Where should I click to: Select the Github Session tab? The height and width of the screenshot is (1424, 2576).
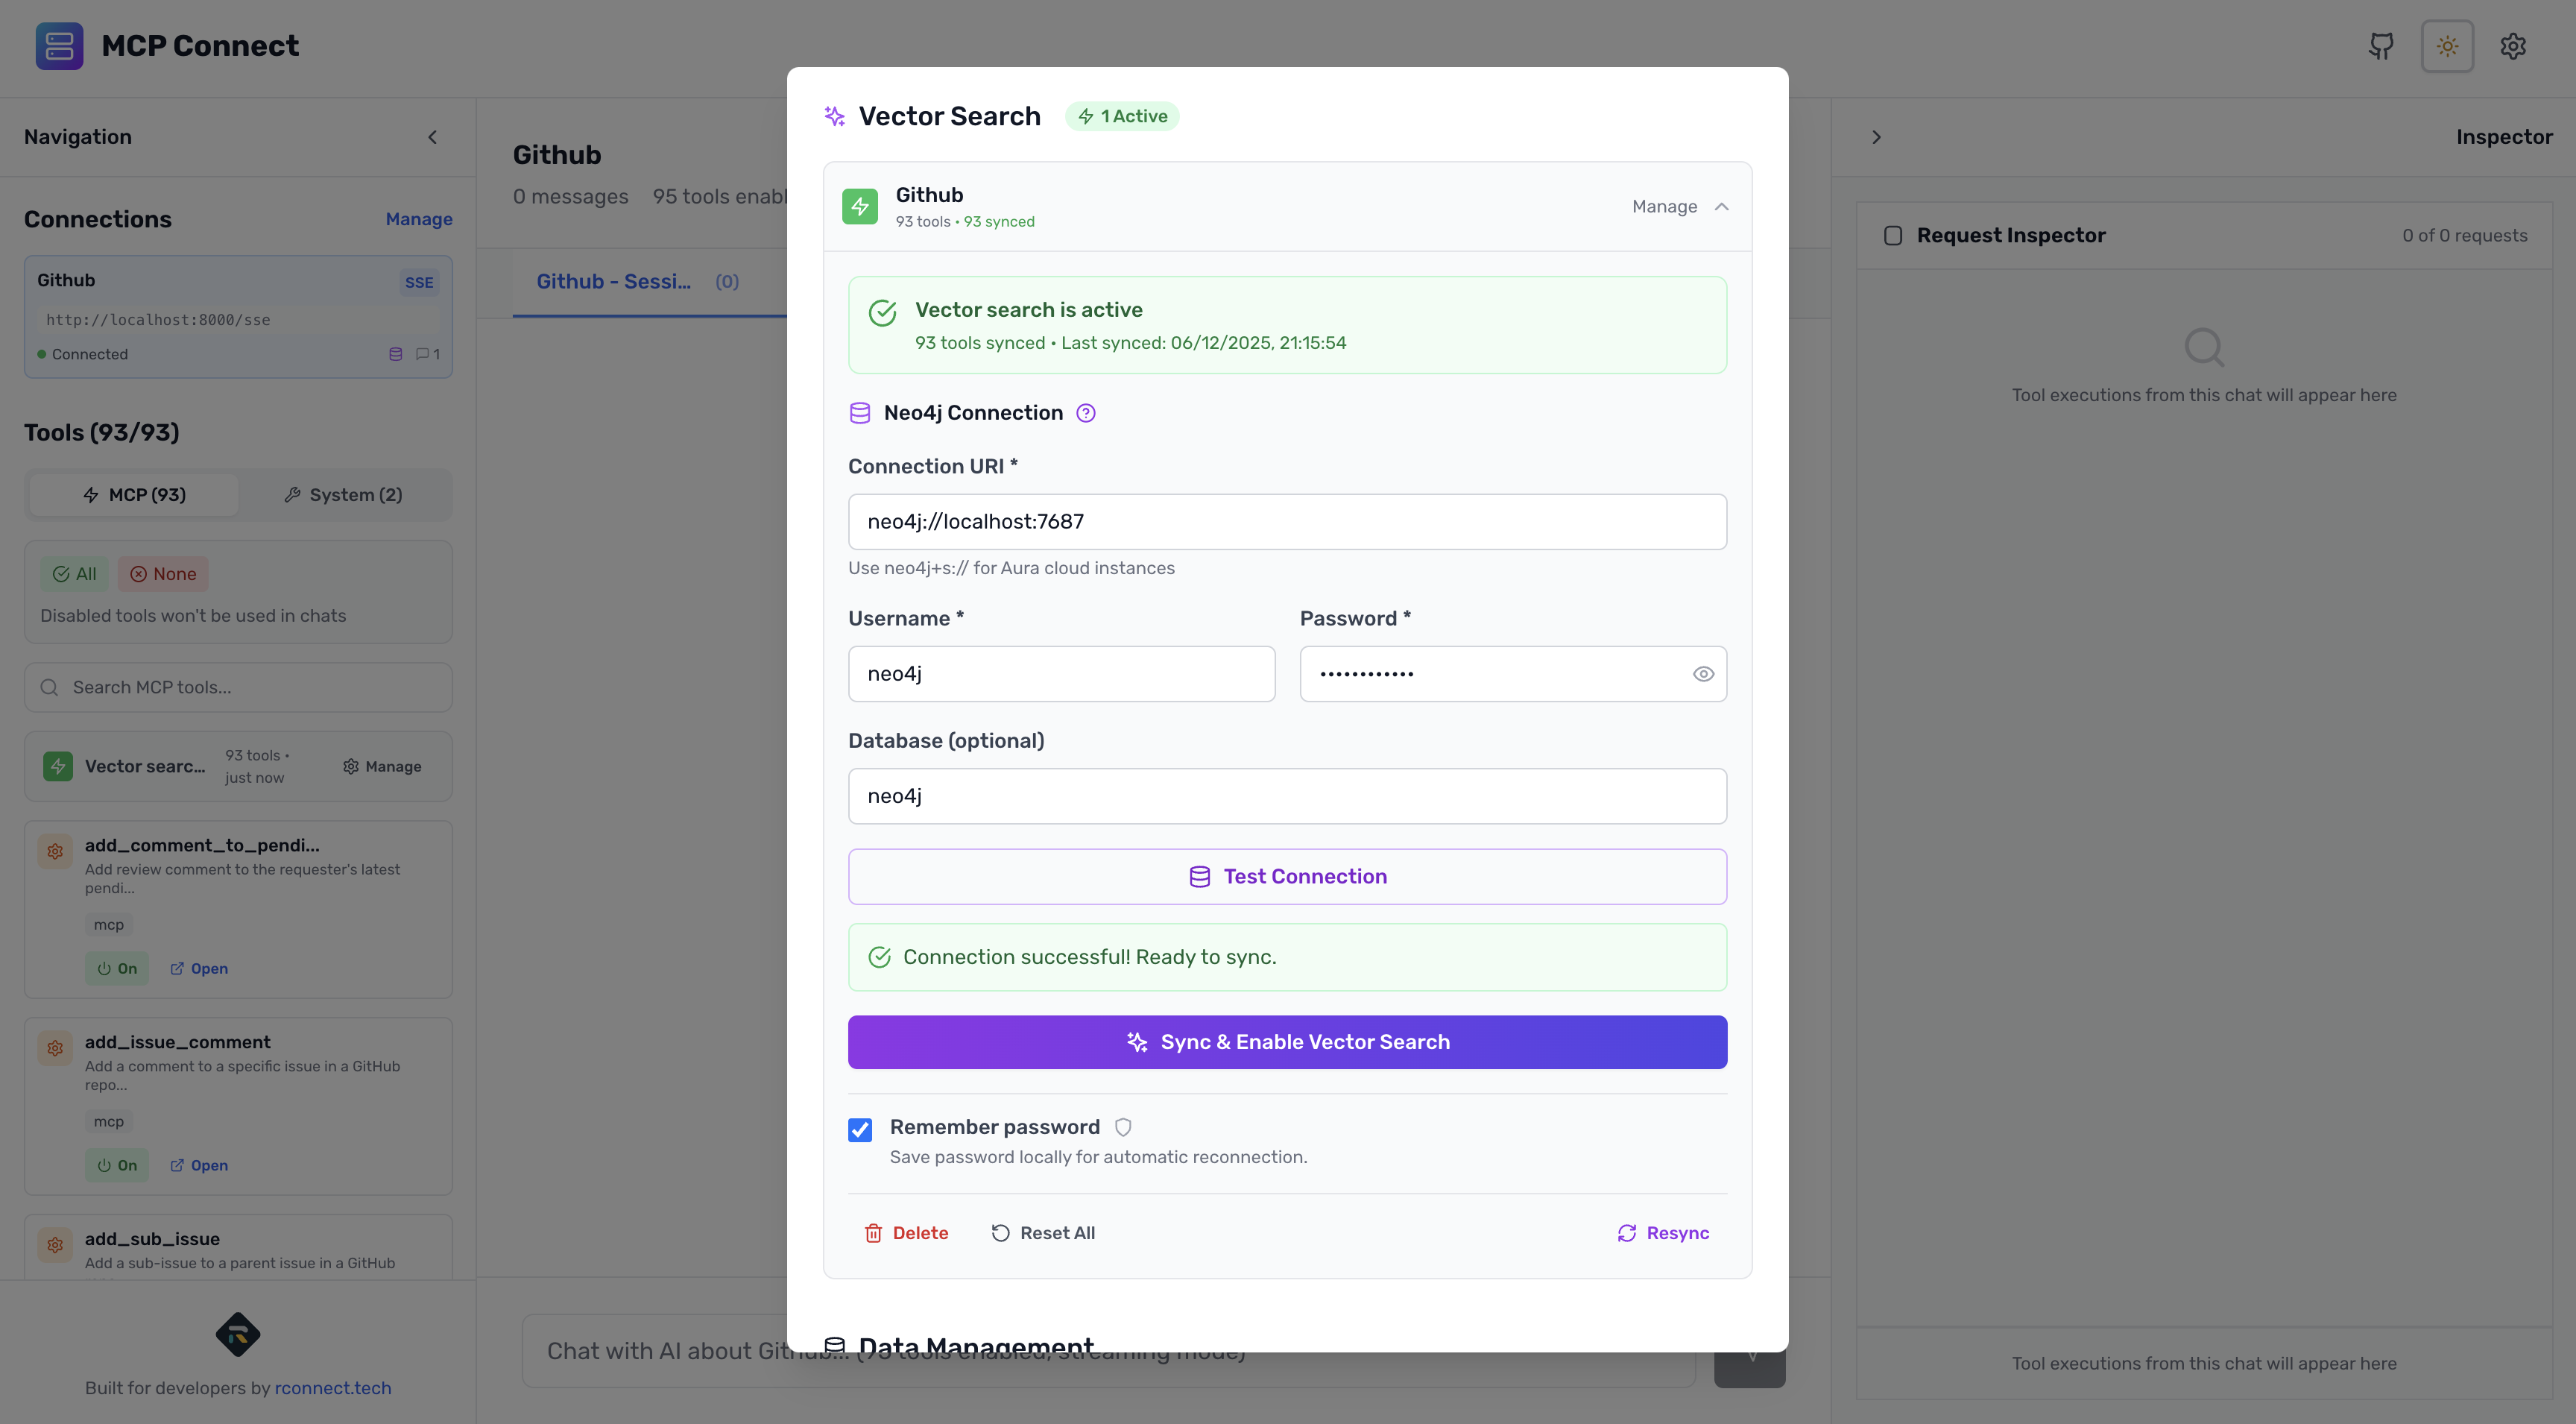pyautogui.click(x=613, y=281)
